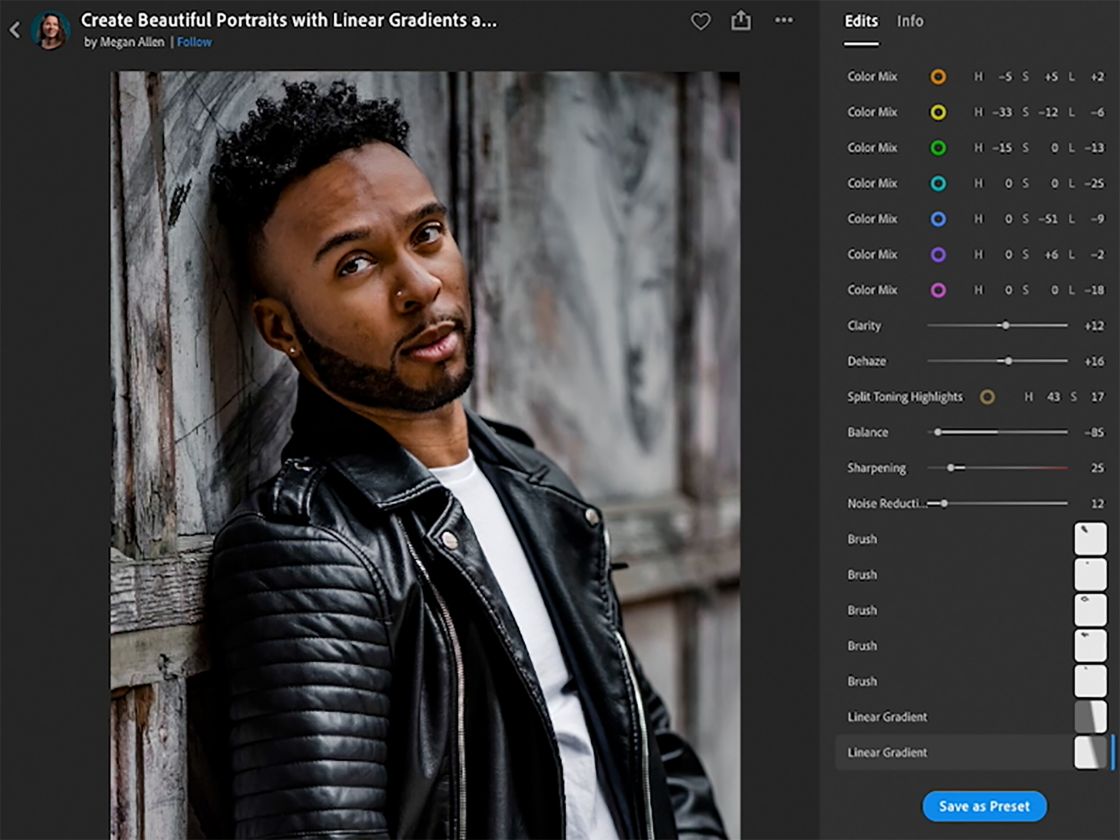Click the Balance slider handle
The width and height of the screenshot is (1120, 840).
click(x=937, y=432)
